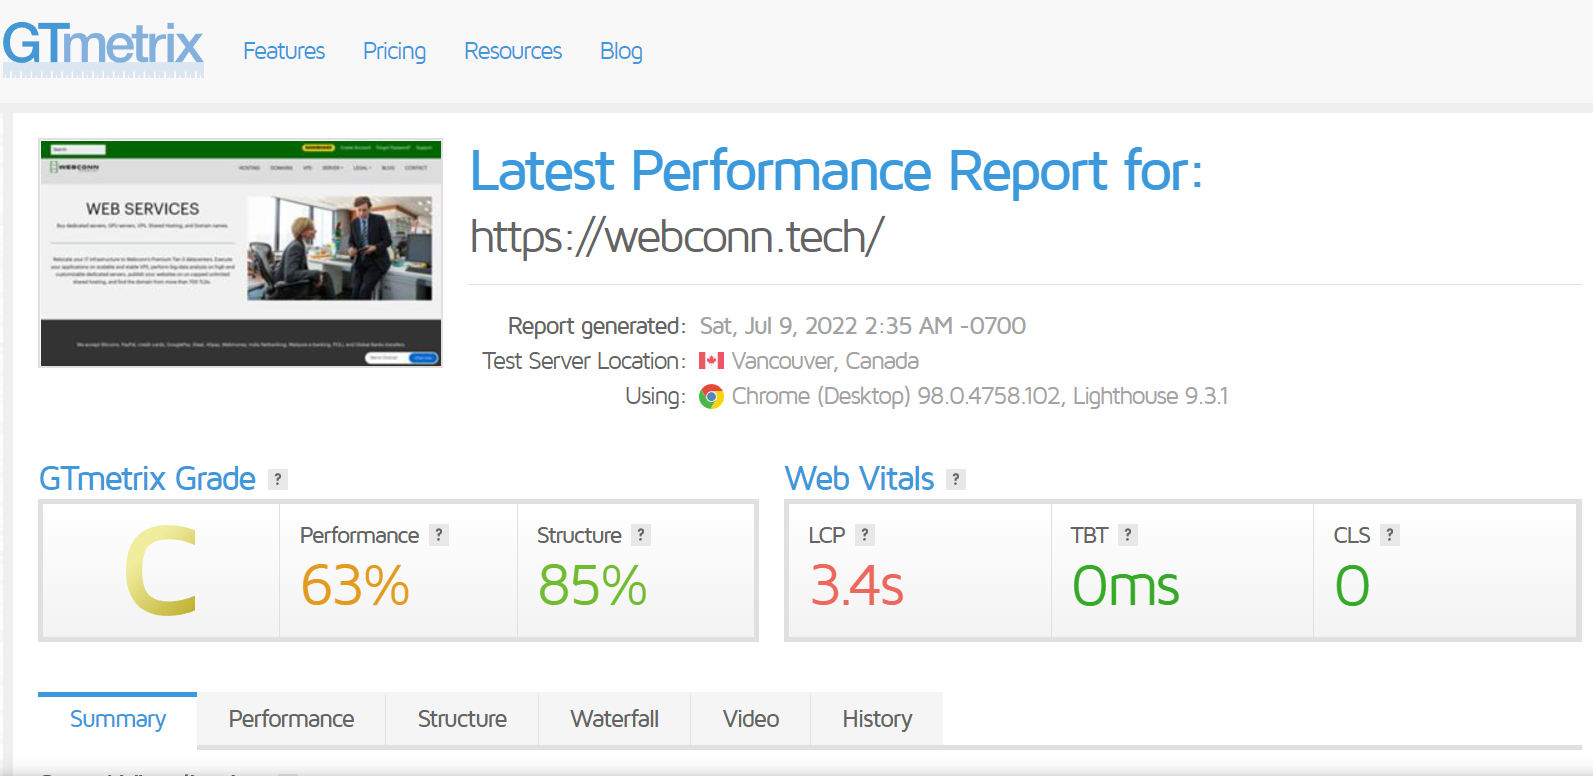This screenshot has height=776, width=1593.
Task: Click the webconn.tech site screenshot thumbnail
Action: click(x=240, y=253)
